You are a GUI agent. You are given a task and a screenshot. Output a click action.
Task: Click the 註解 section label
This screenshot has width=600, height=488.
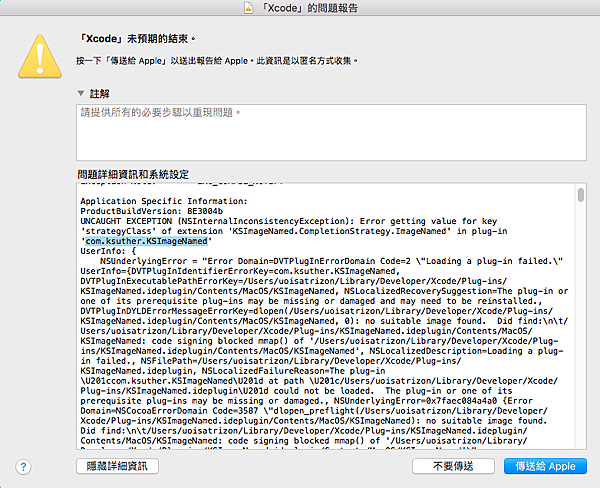[x=99, y=94]
